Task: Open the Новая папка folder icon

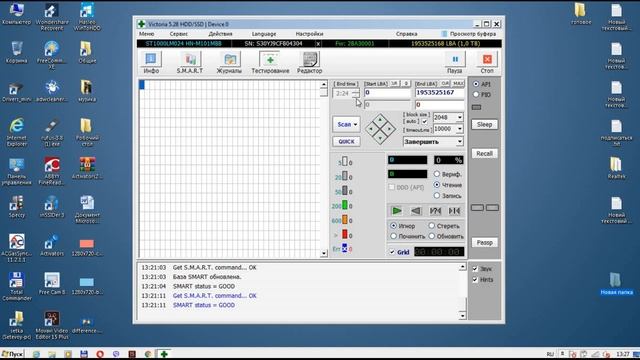Action: pos(616,284)
